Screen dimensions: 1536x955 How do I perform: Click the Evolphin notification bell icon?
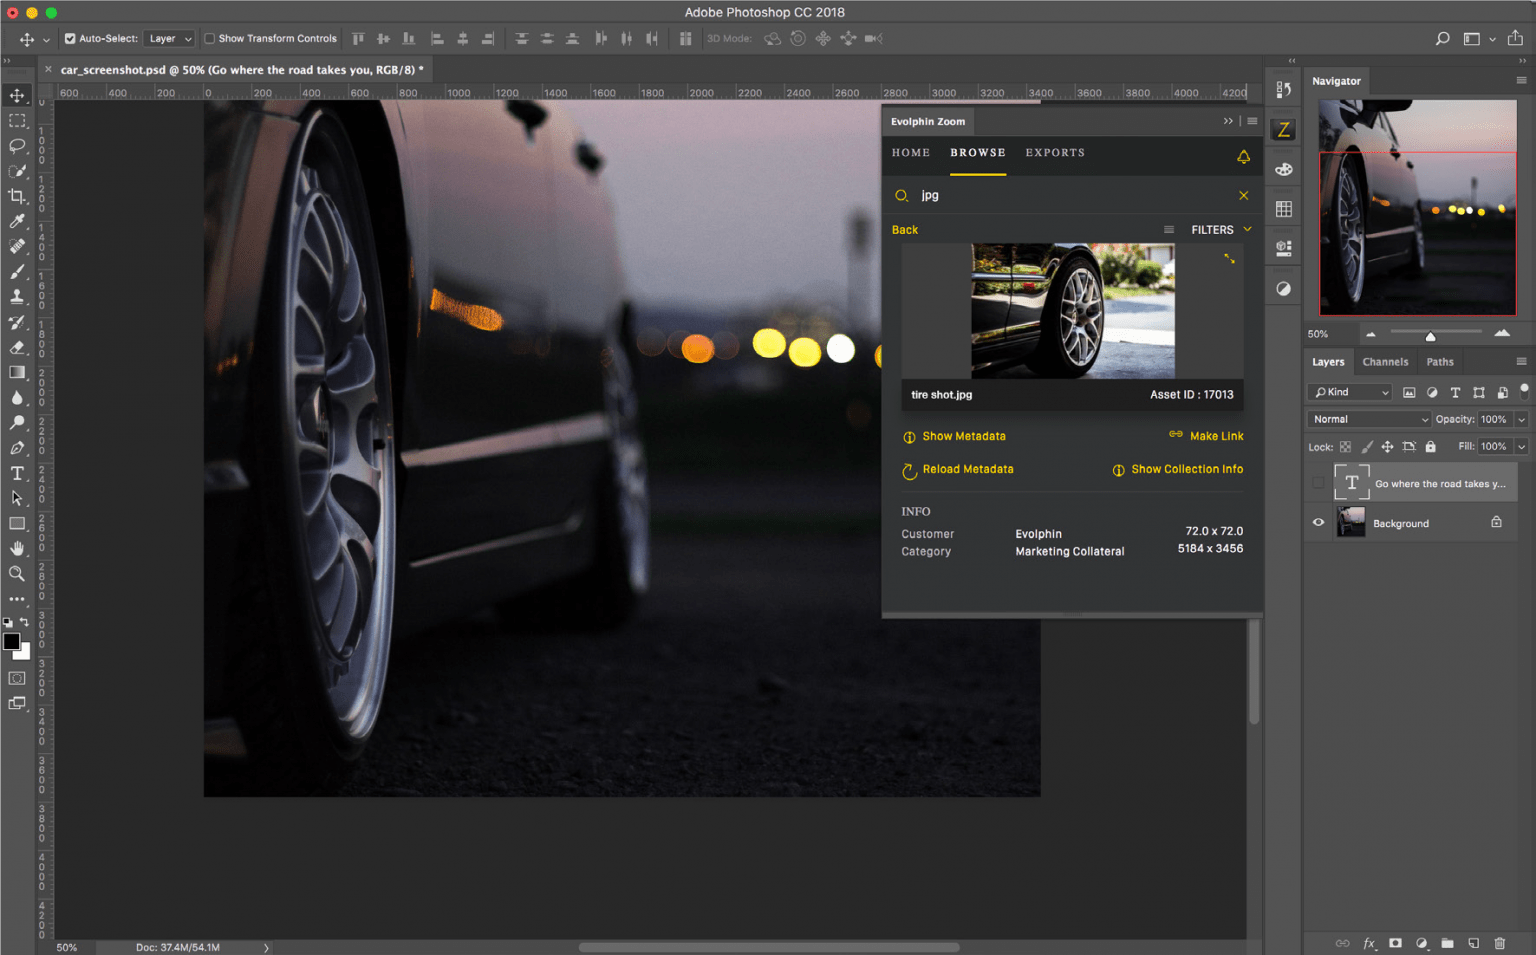click(x=1243, y=156)
